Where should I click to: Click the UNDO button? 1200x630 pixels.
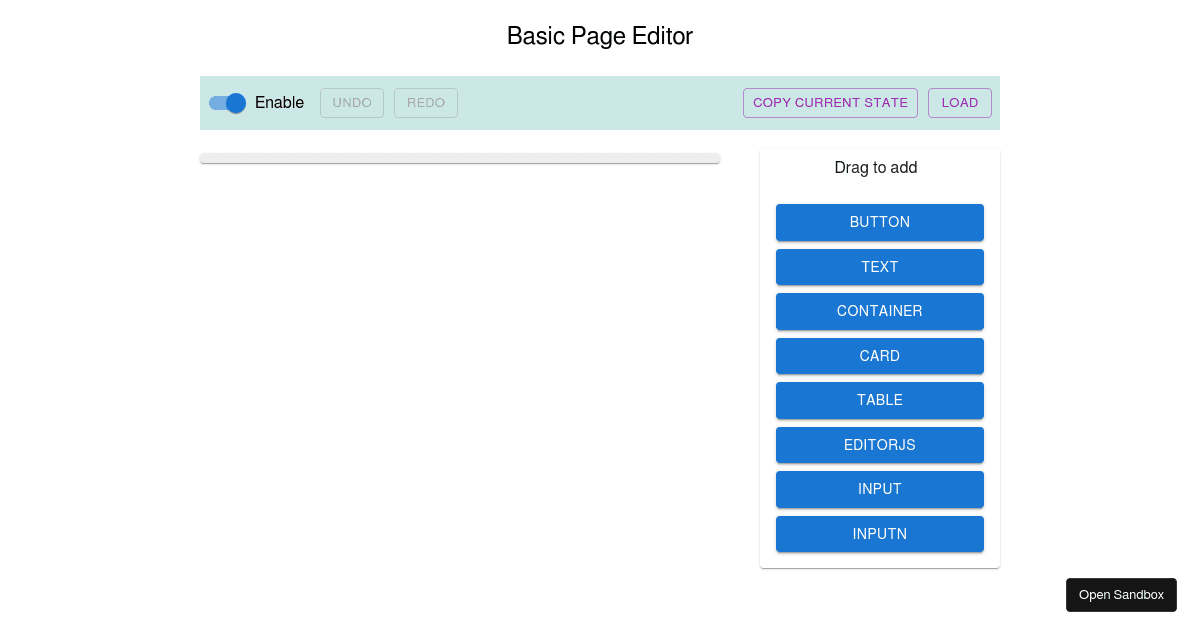coord(351,102)
